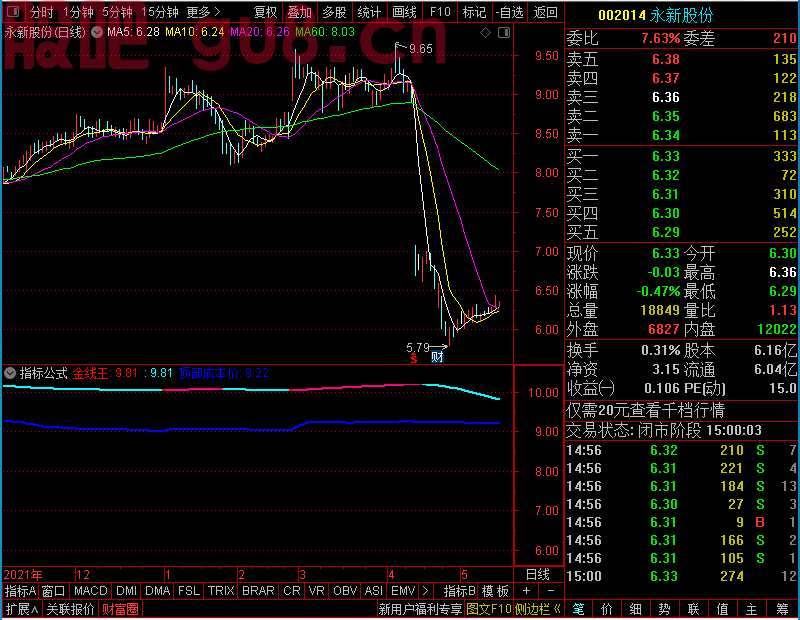Toggle the side panel icon next to the diamond
This screenshot has width=800, height=620.
click(504, 33)
